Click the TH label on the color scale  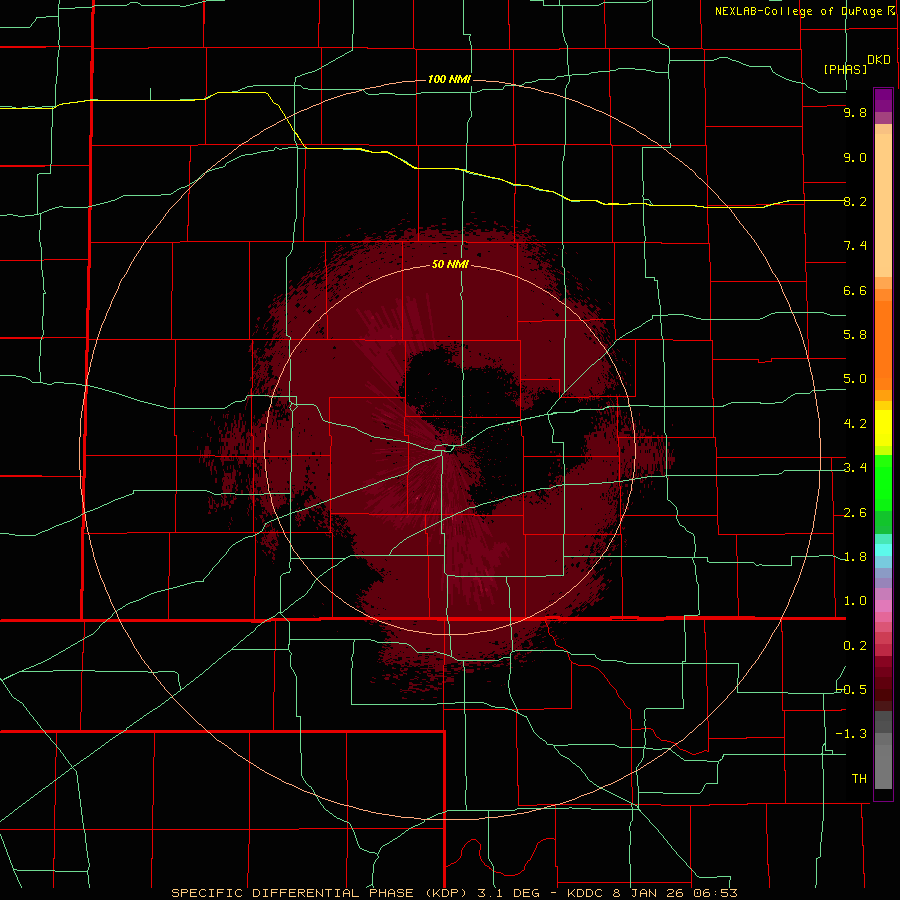(859, 779)
